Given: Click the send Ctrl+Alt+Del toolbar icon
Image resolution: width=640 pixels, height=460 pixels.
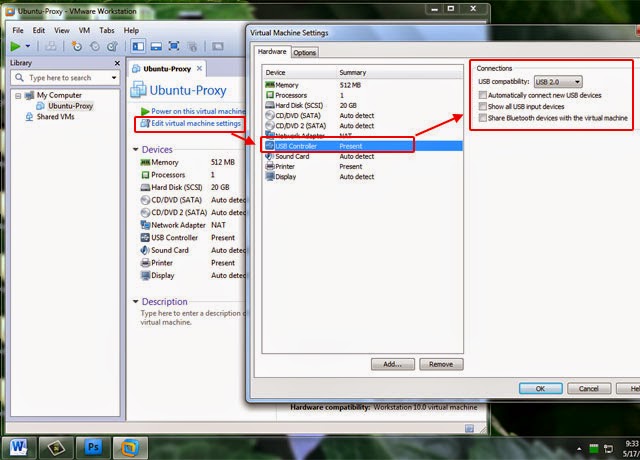Looking at the screenshot, I should [x=51, y=47].
